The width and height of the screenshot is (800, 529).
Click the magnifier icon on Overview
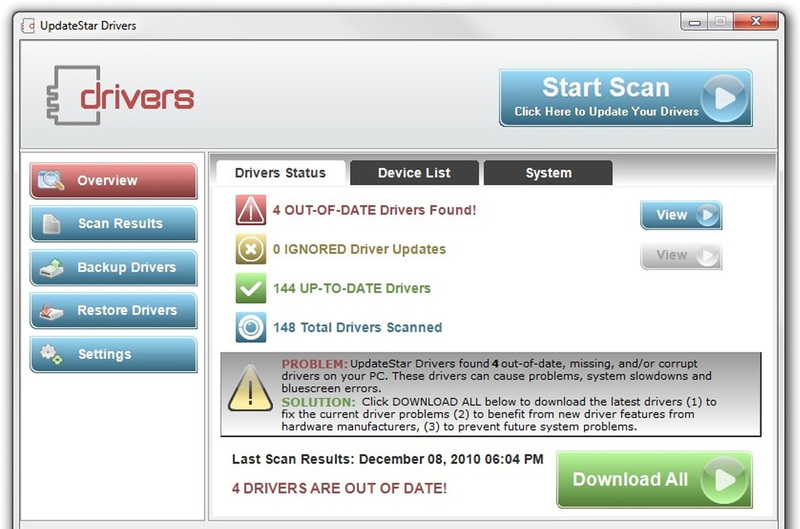tap(51, 181)
